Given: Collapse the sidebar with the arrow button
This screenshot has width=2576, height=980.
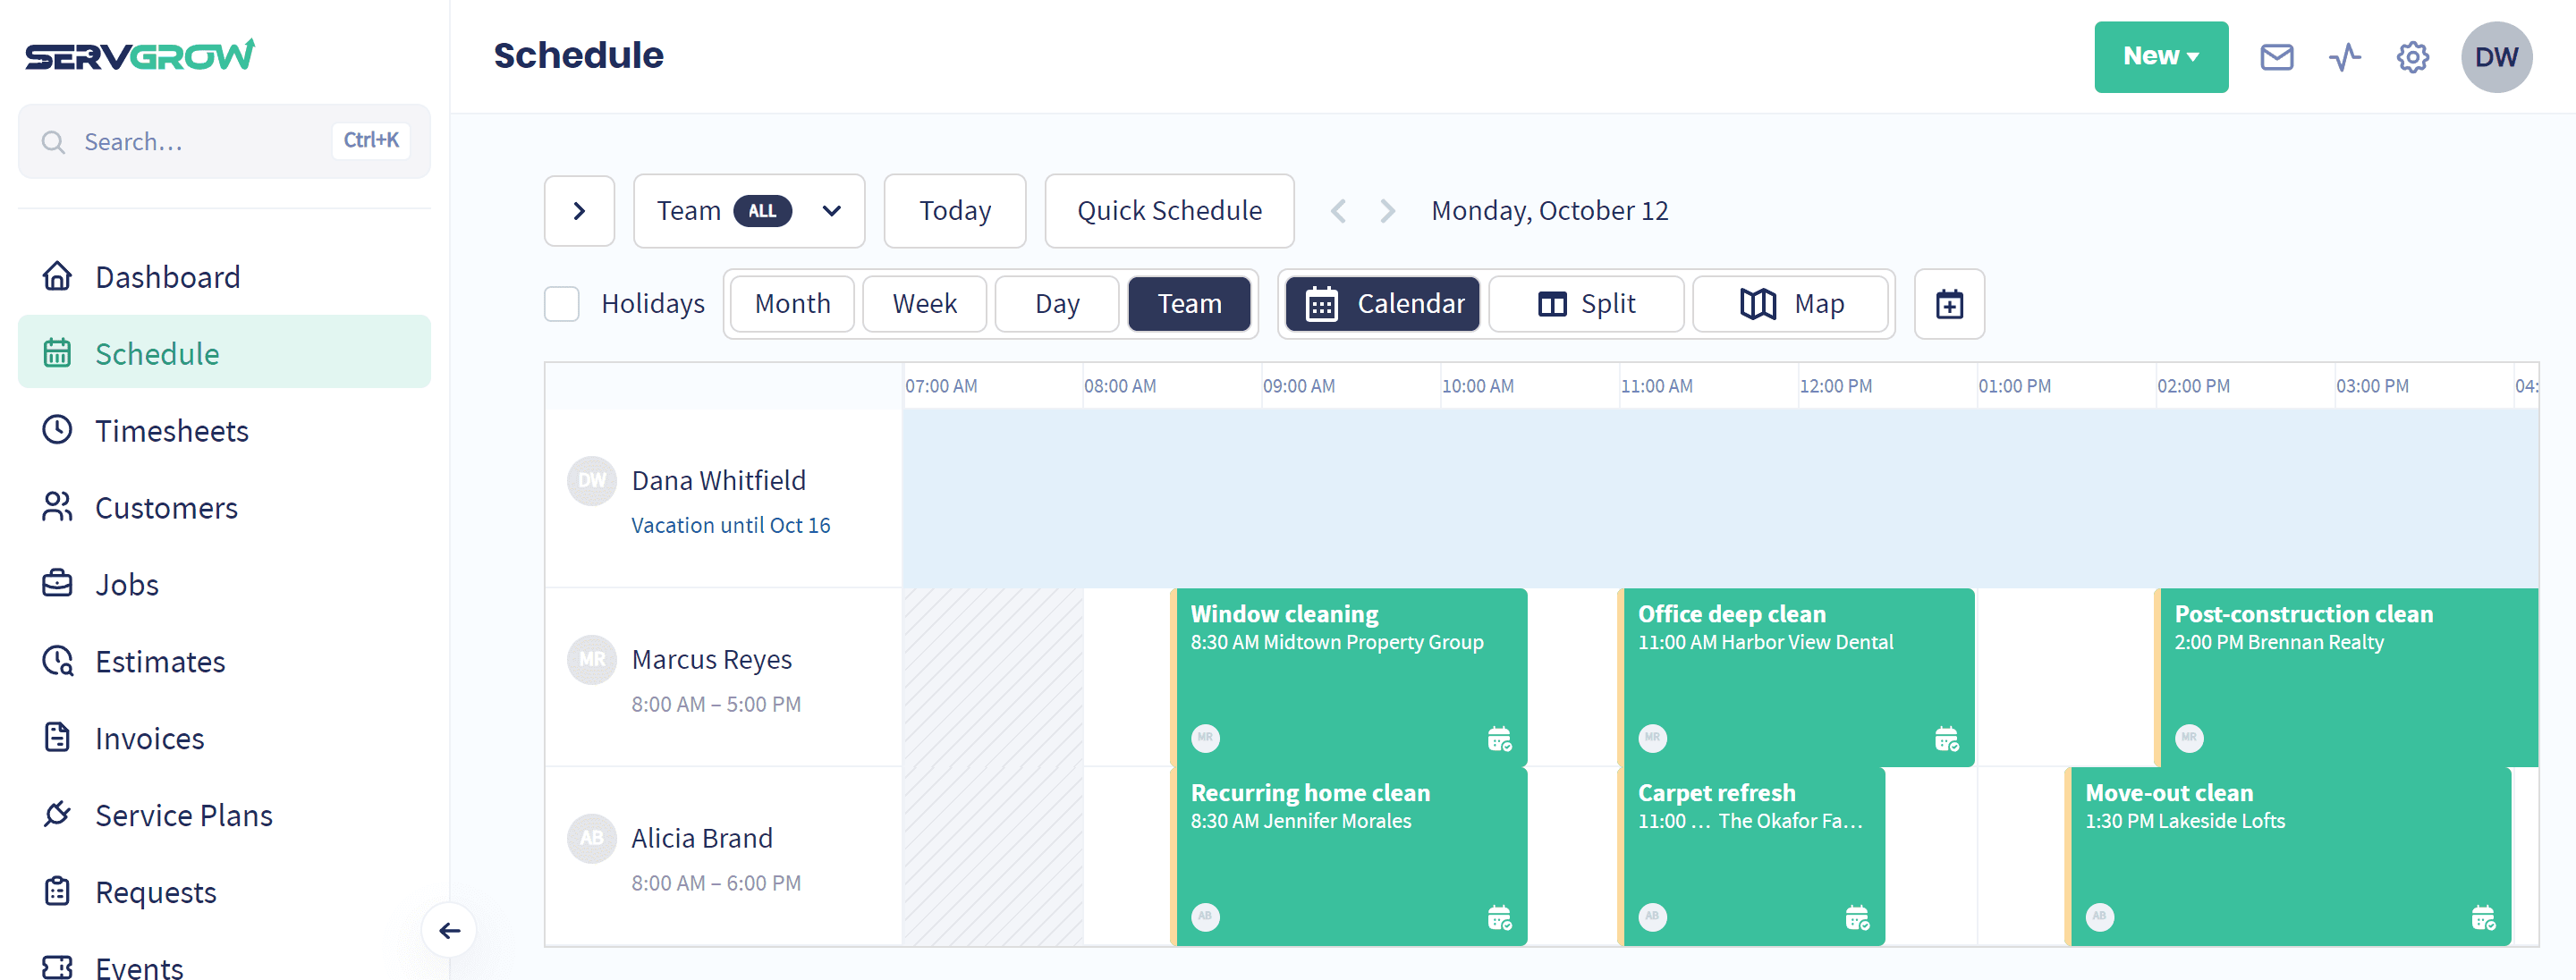Looking at the screenshot, I should coord(449,931).
